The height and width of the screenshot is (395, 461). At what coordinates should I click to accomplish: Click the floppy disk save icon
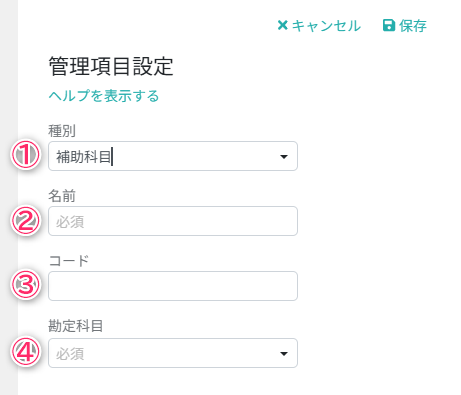tap(389, 25)
